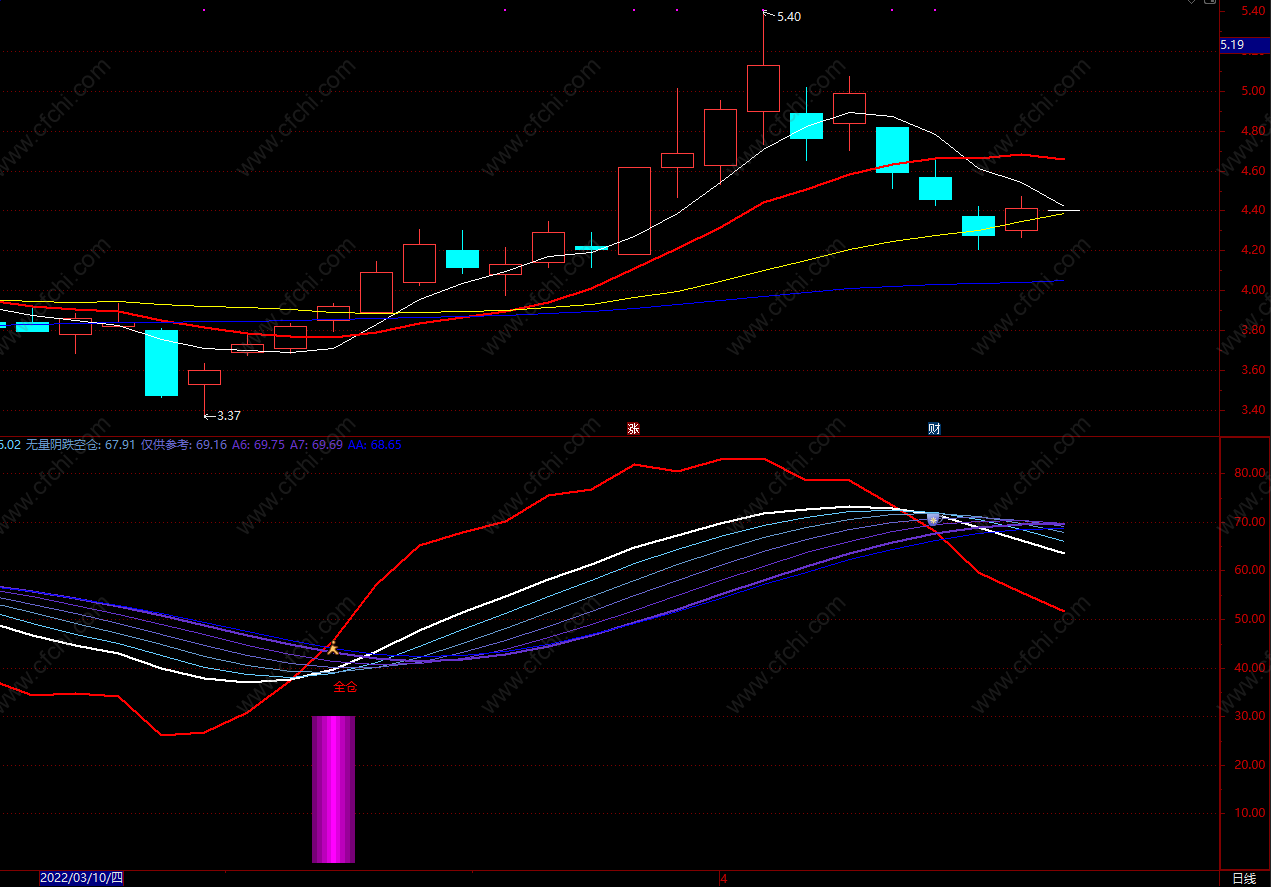Click the 仅供参考: 69.16 indicator value
Screen dimensions: 1271x887
[184, 445]
